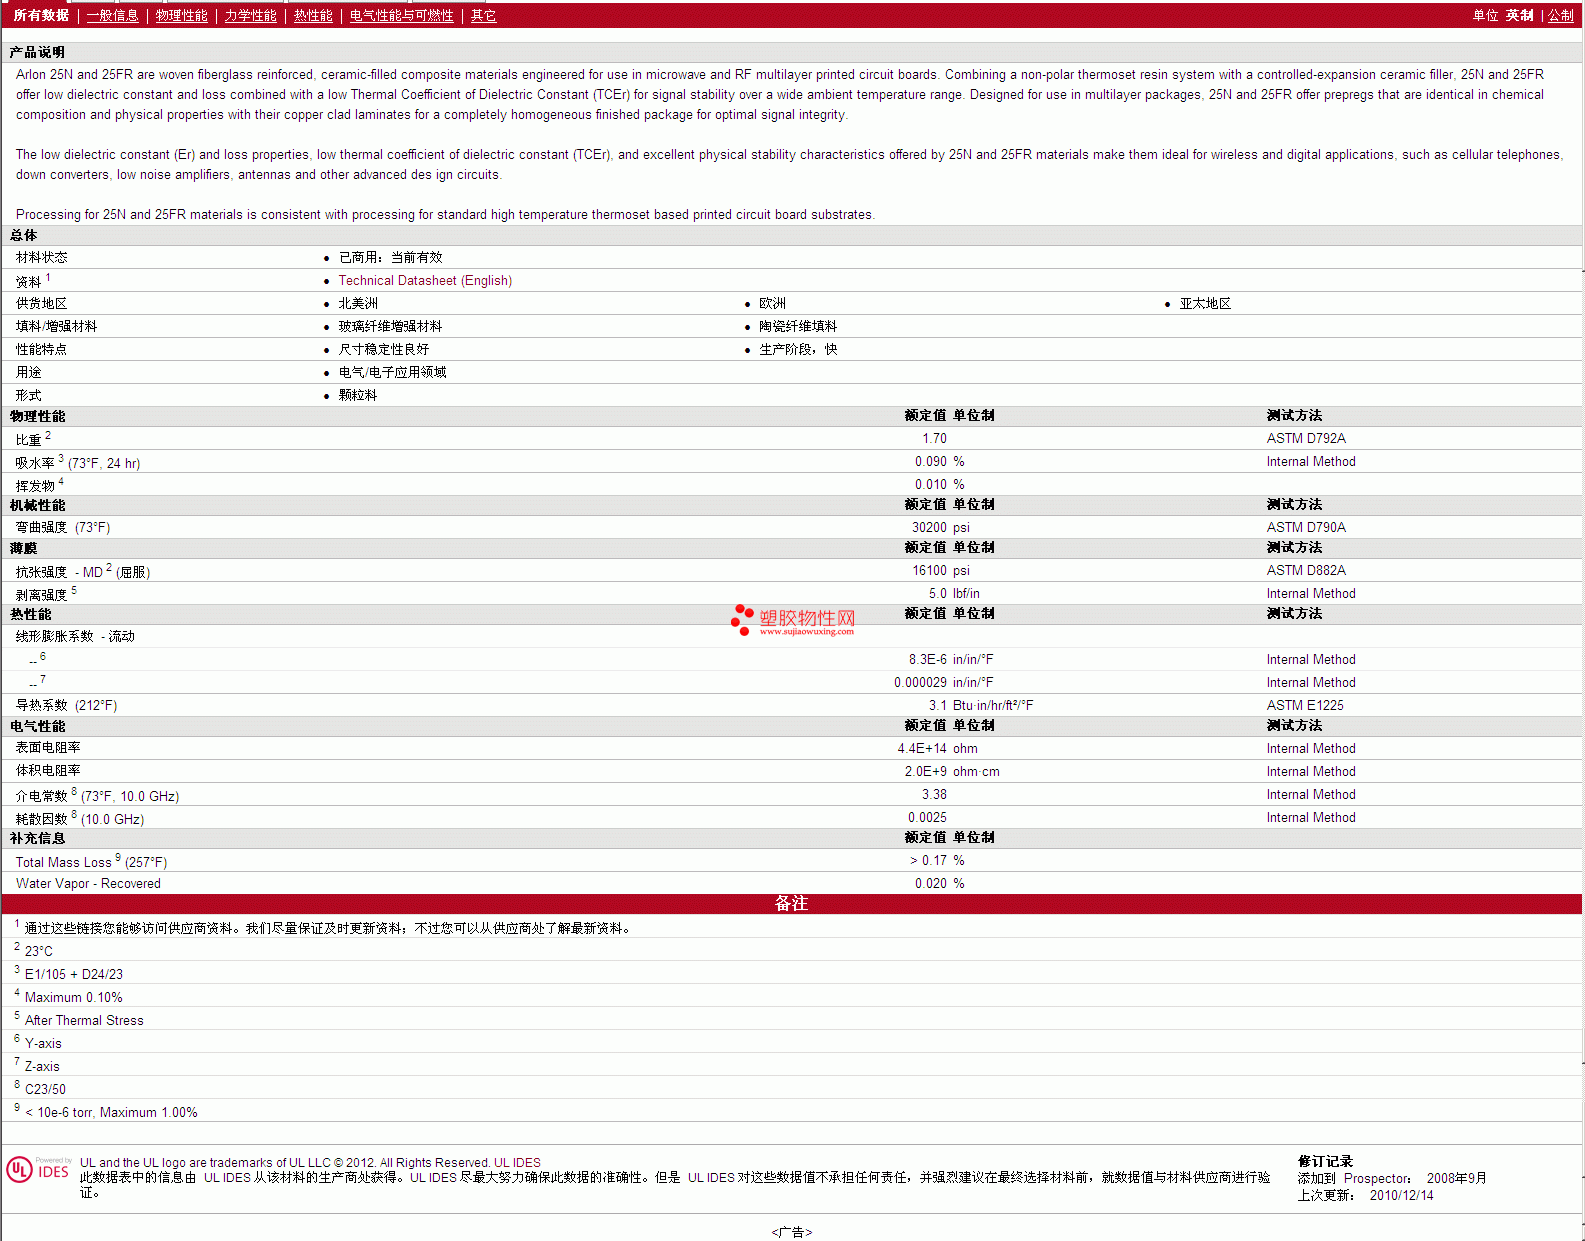Click the 修订记录 heading
The width and height of the screenshot is (1585, 1241).
(1325, 1162)
